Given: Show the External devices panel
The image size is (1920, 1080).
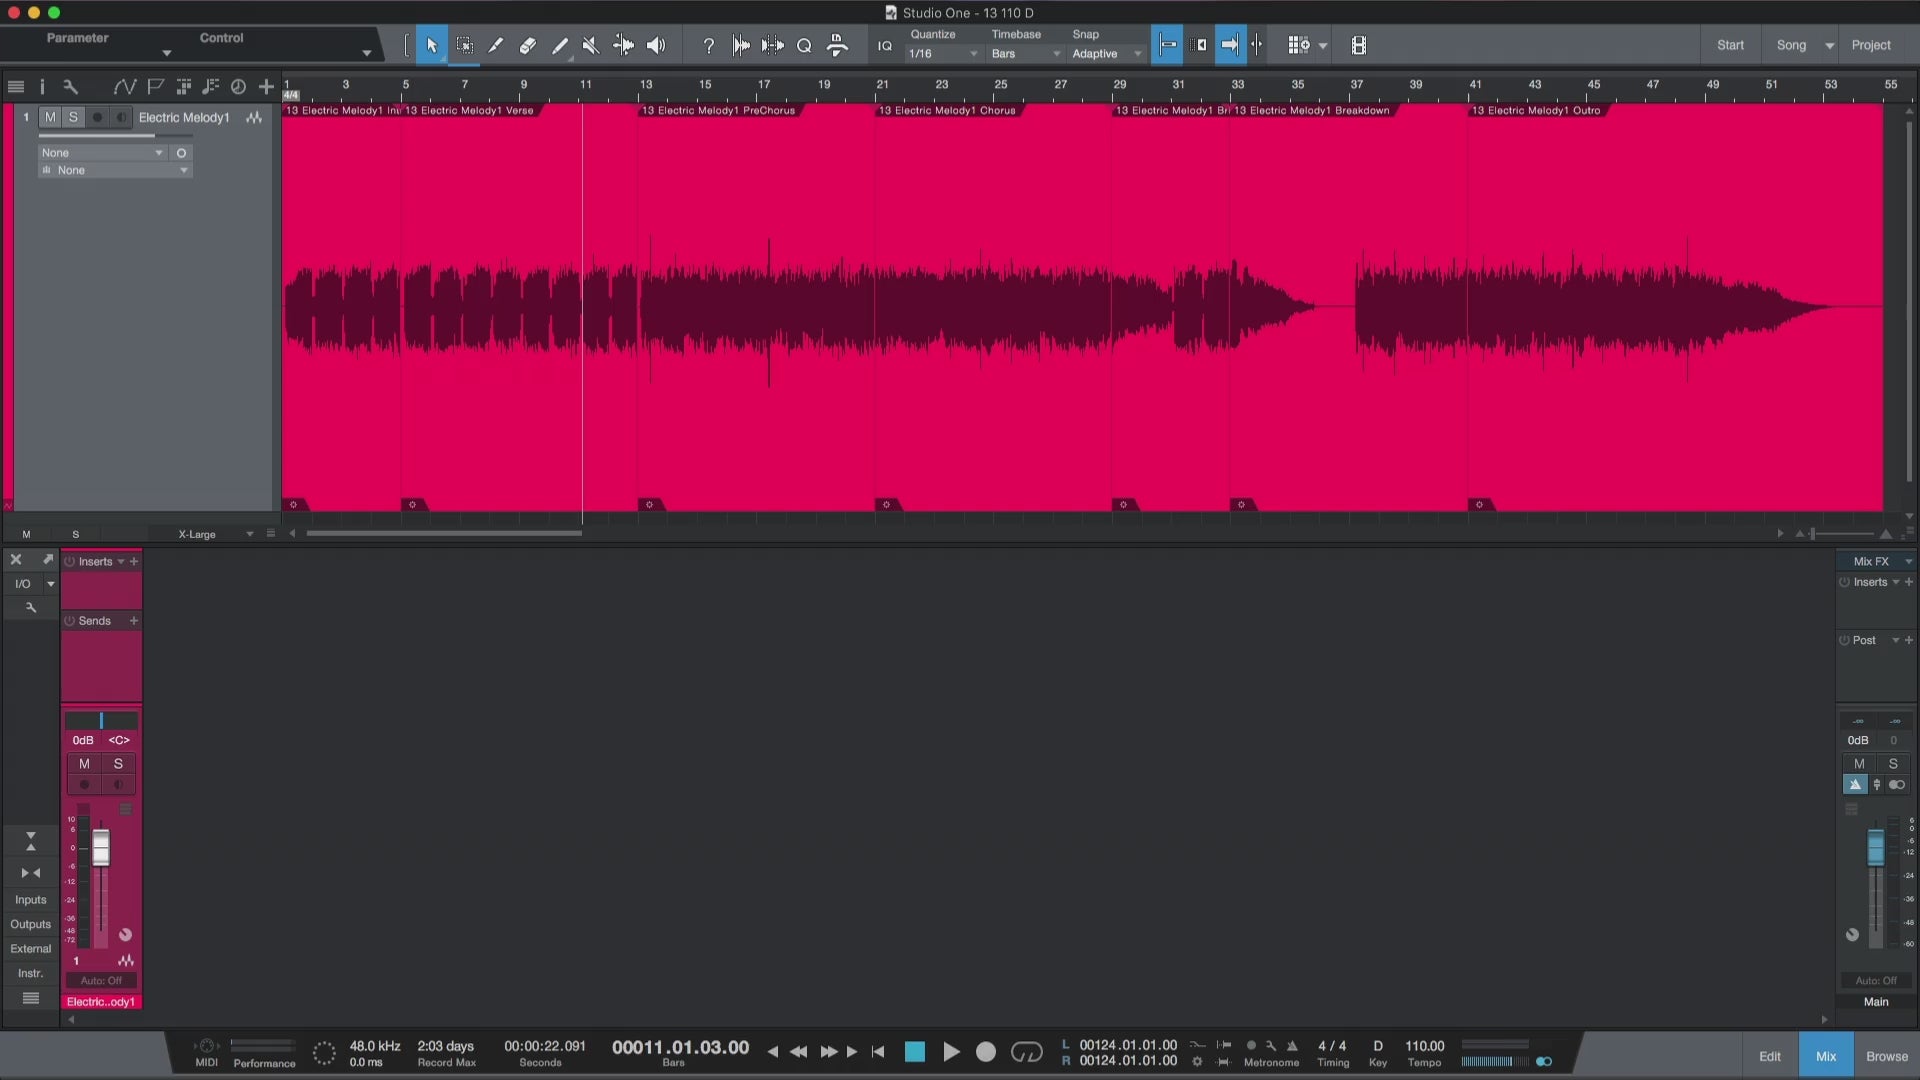Looking at the screenshot, I should click(x=30, y=949).
